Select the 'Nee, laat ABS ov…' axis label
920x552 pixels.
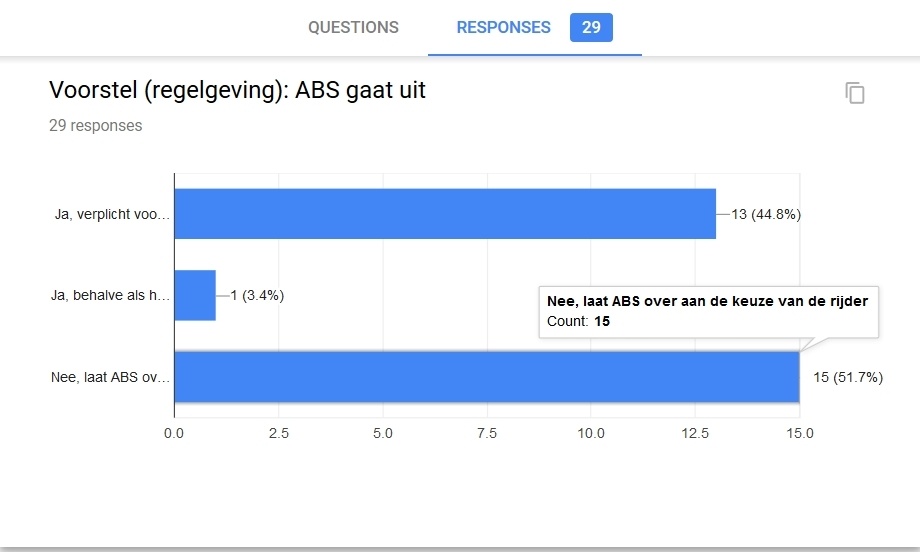[110, 377]
